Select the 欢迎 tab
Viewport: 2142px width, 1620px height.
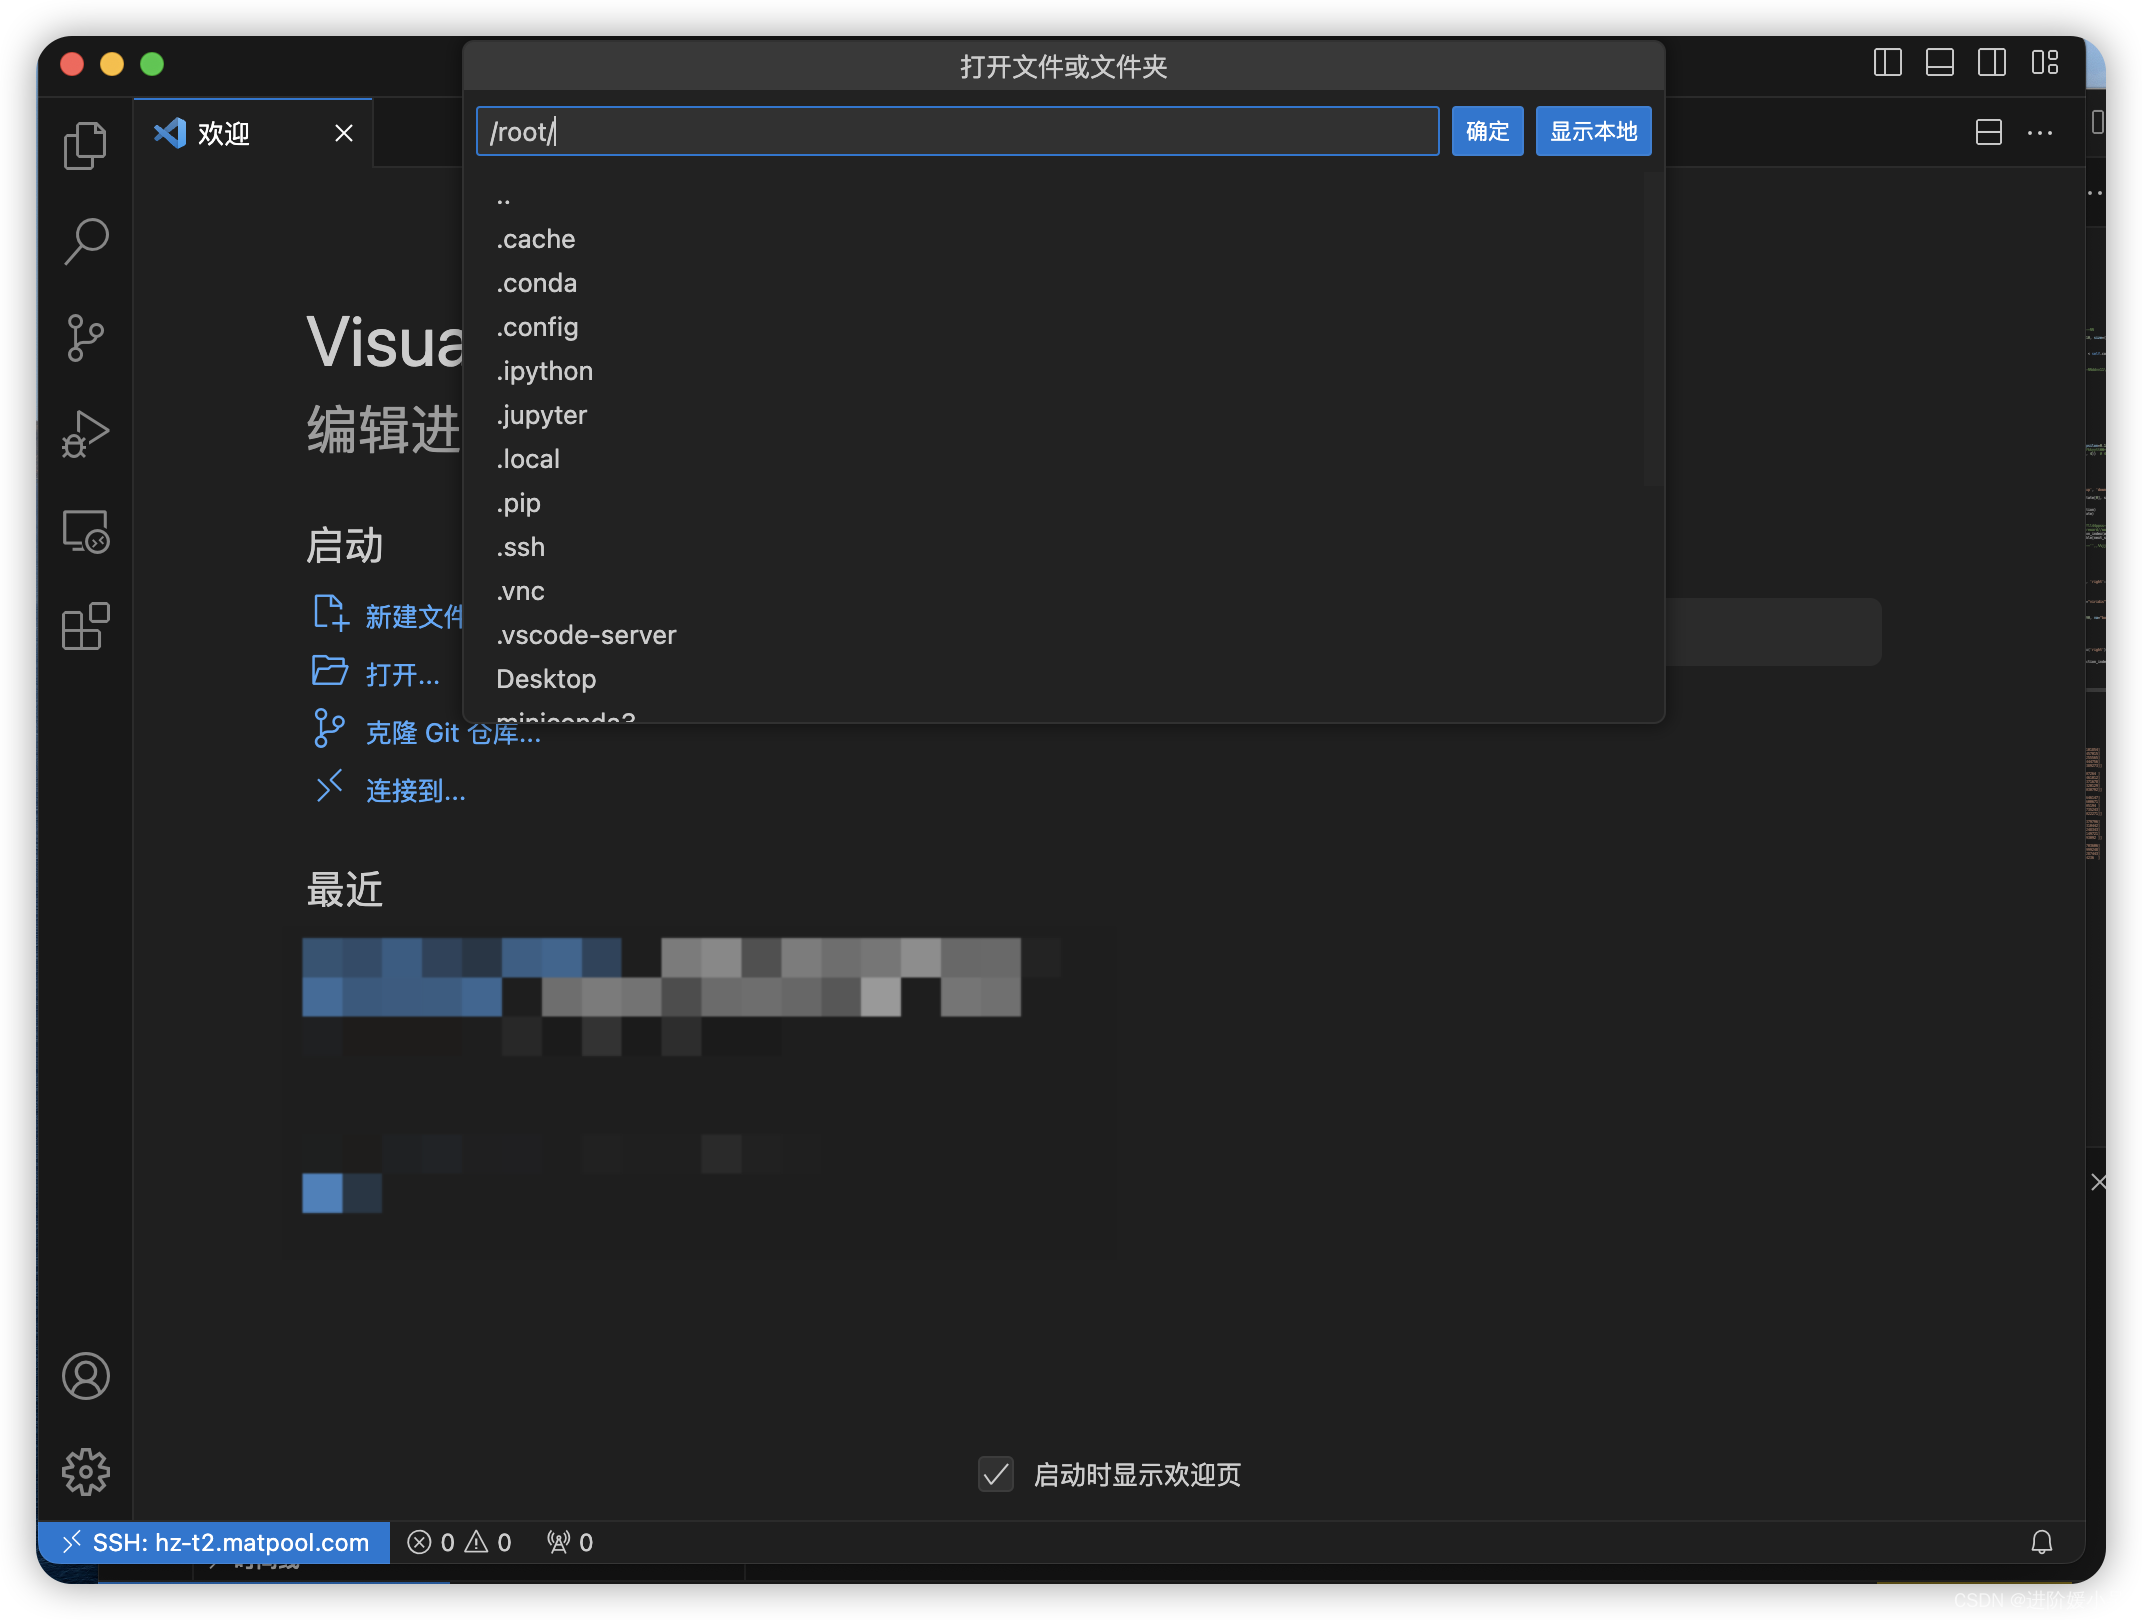[252, 133]
